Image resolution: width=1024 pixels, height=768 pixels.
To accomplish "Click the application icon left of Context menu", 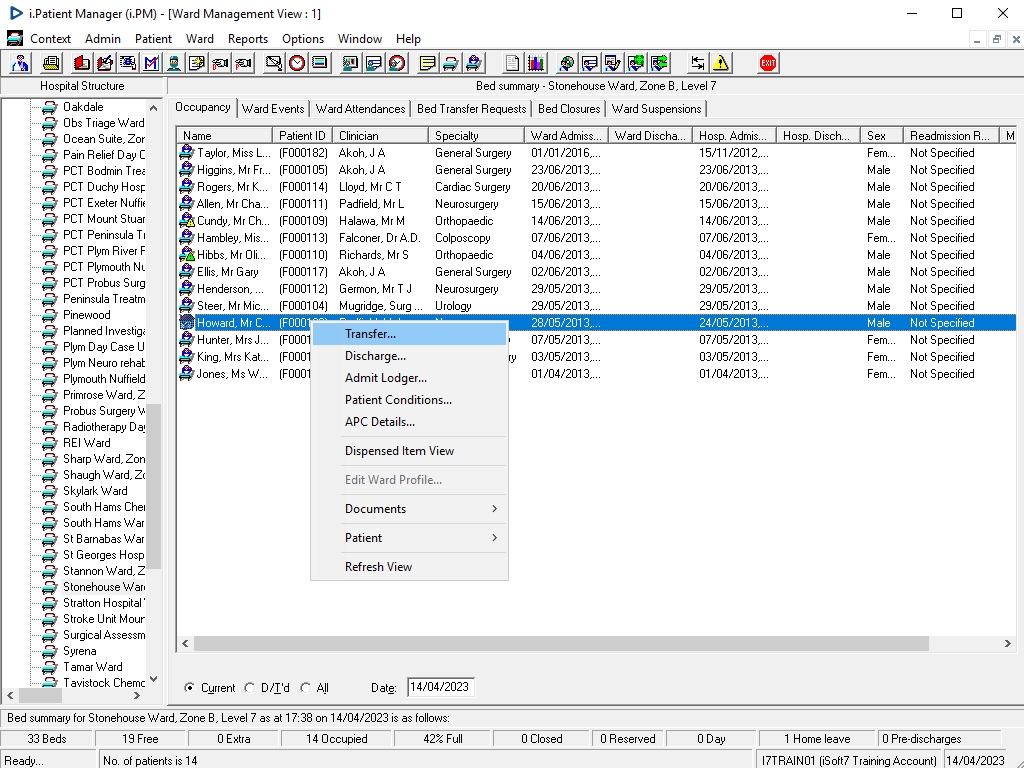I will [x=14, y=39].
